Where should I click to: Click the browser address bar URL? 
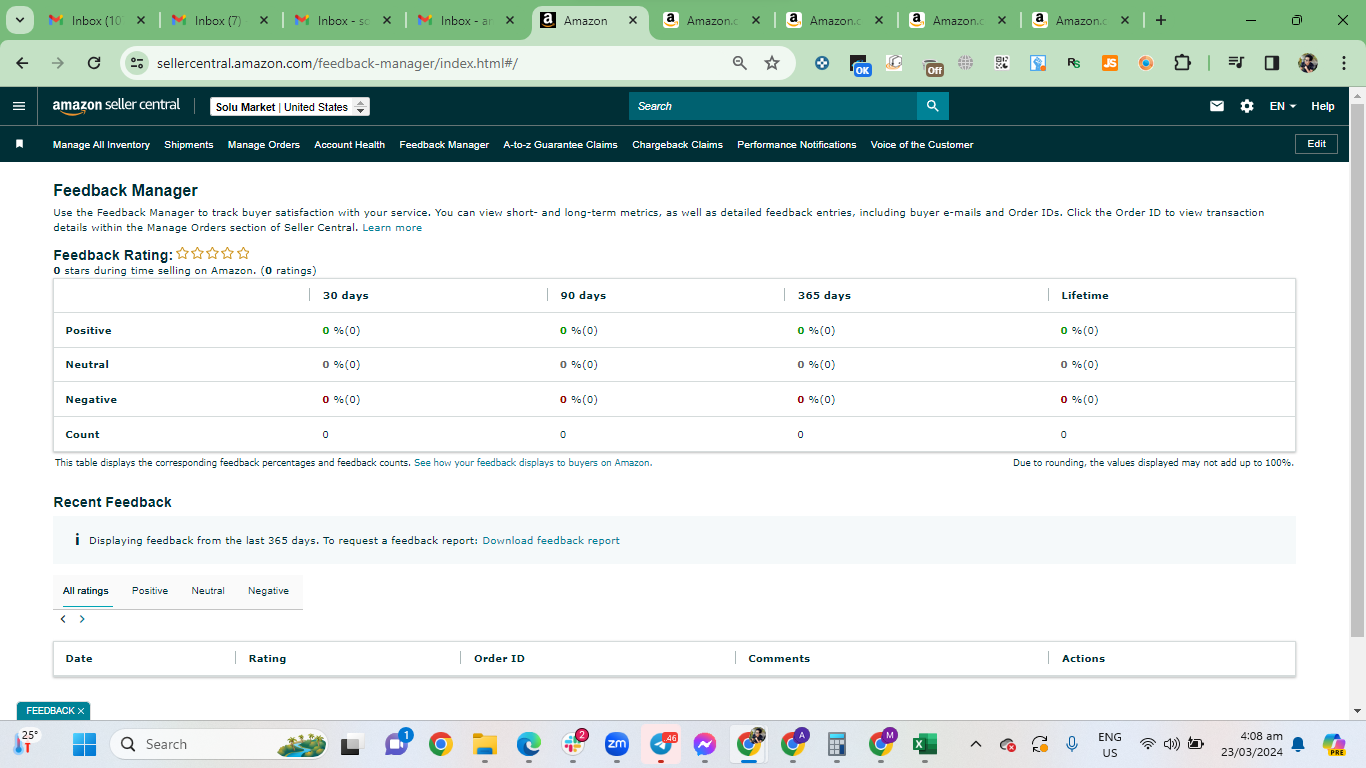(337, 63)
